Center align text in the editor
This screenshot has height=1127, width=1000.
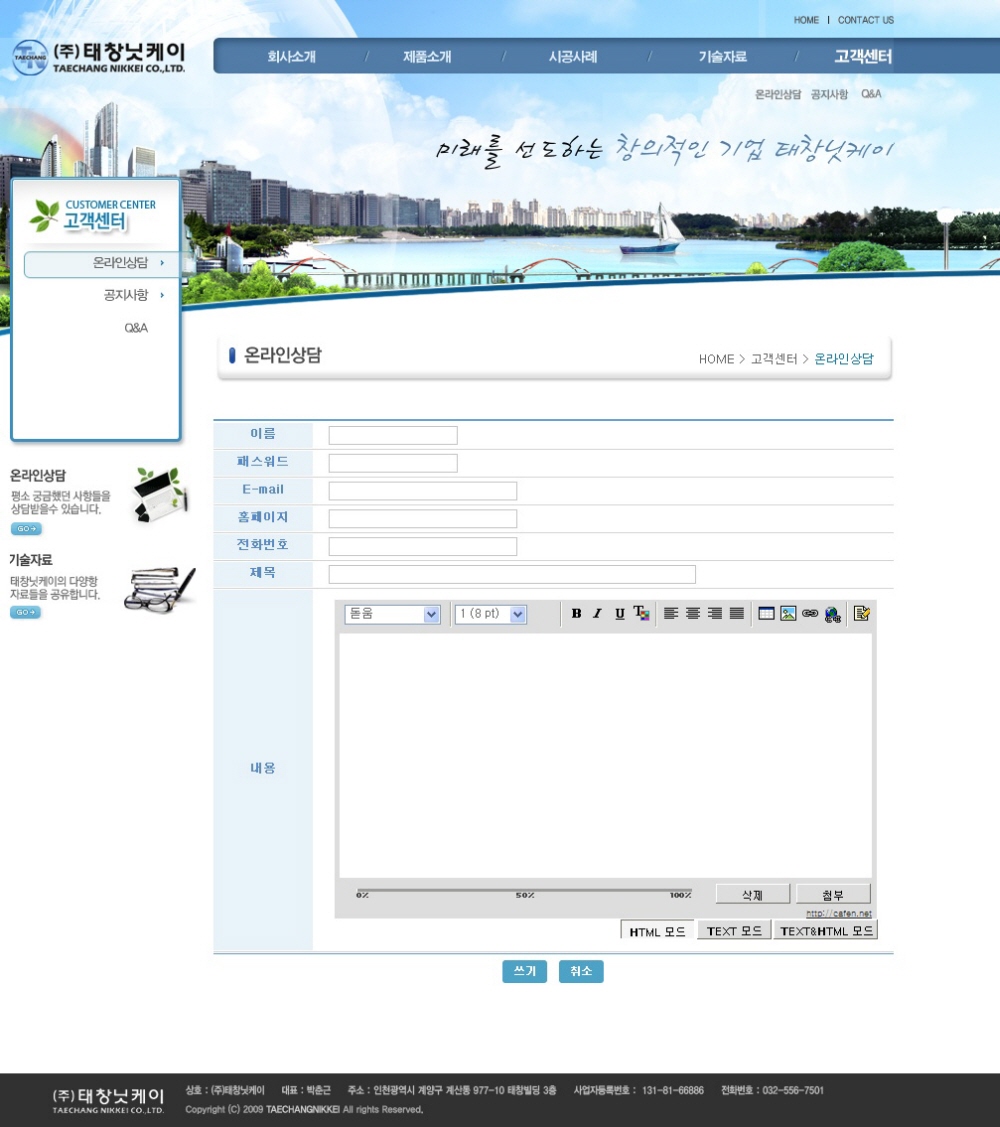pyautogui.click(x=692, y=614)
